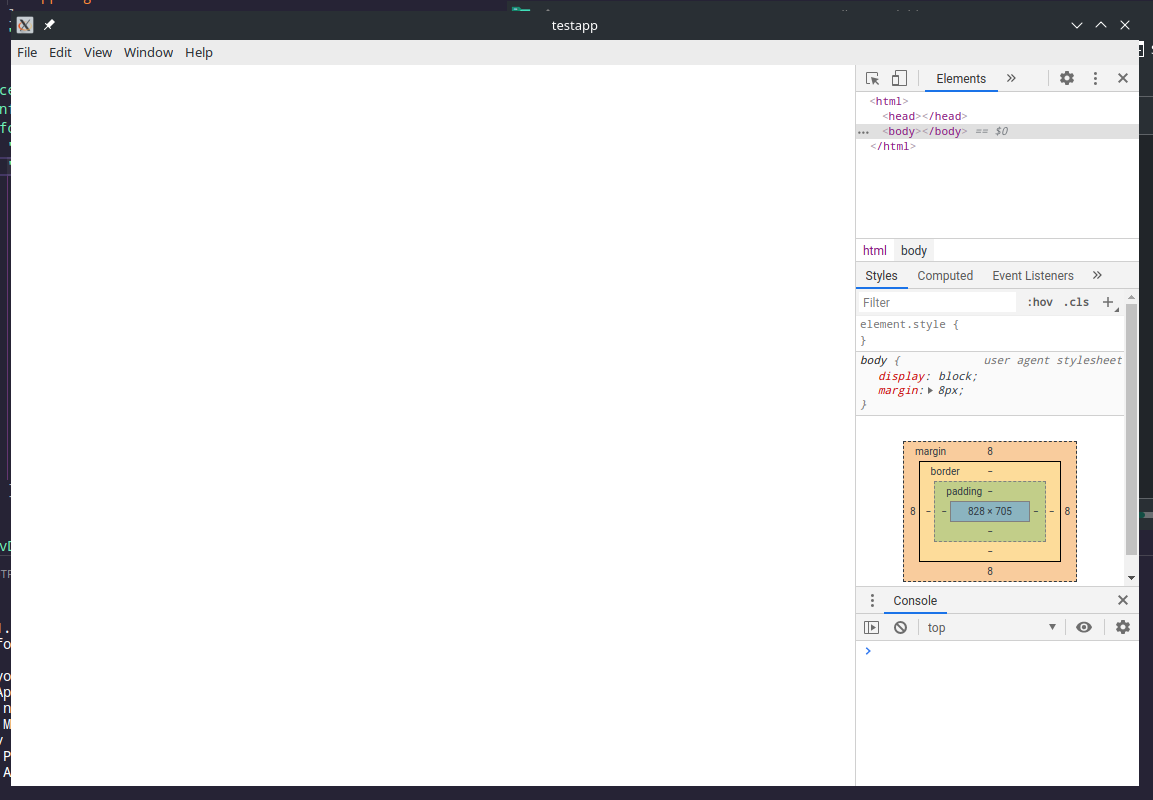Close the DevTools panel

coord(1123,78)
